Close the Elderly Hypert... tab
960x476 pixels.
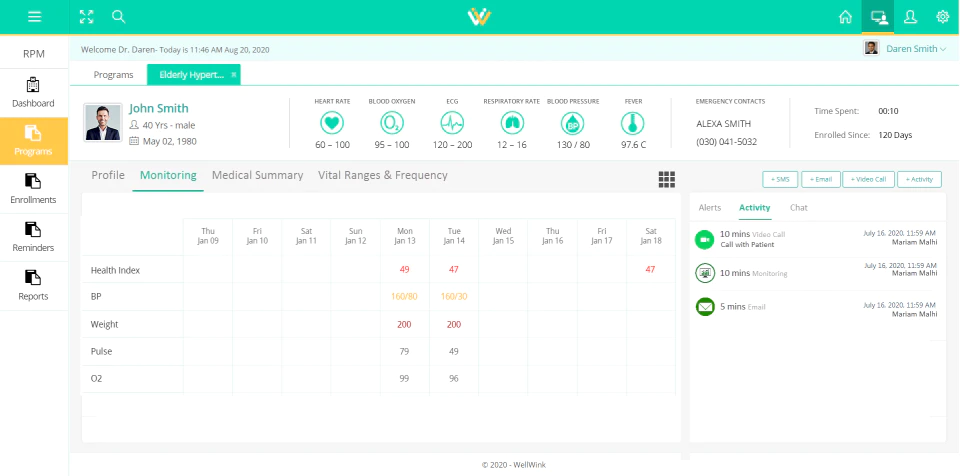click(x=233, y=75)
